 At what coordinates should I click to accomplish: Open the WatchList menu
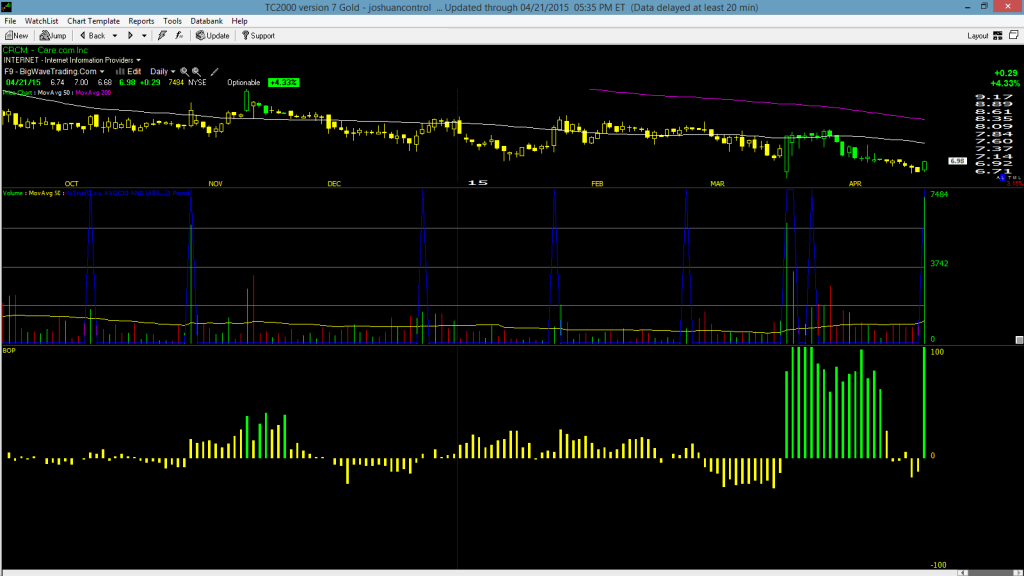point(41,21)
